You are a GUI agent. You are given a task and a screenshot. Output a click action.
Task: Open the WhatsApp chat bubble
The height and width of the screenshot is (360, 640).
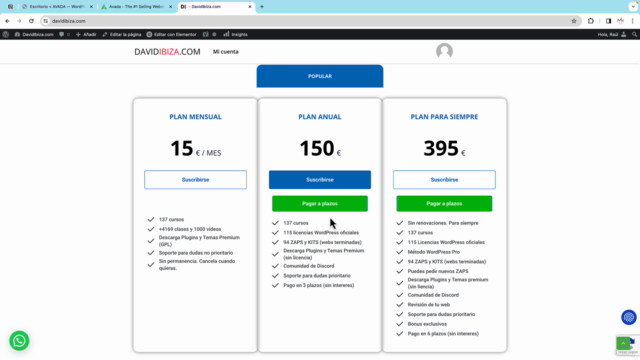(19, 340)
